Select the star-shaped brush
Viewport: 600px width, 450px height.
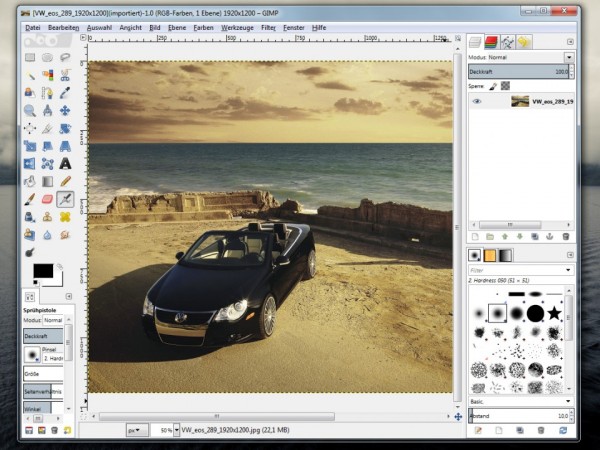click(553, 313)
